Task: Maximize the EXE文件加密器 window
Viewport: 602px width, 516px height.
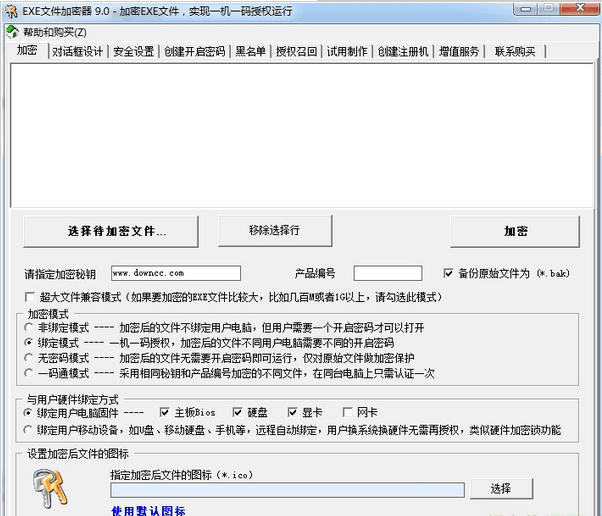Action: 549,8
